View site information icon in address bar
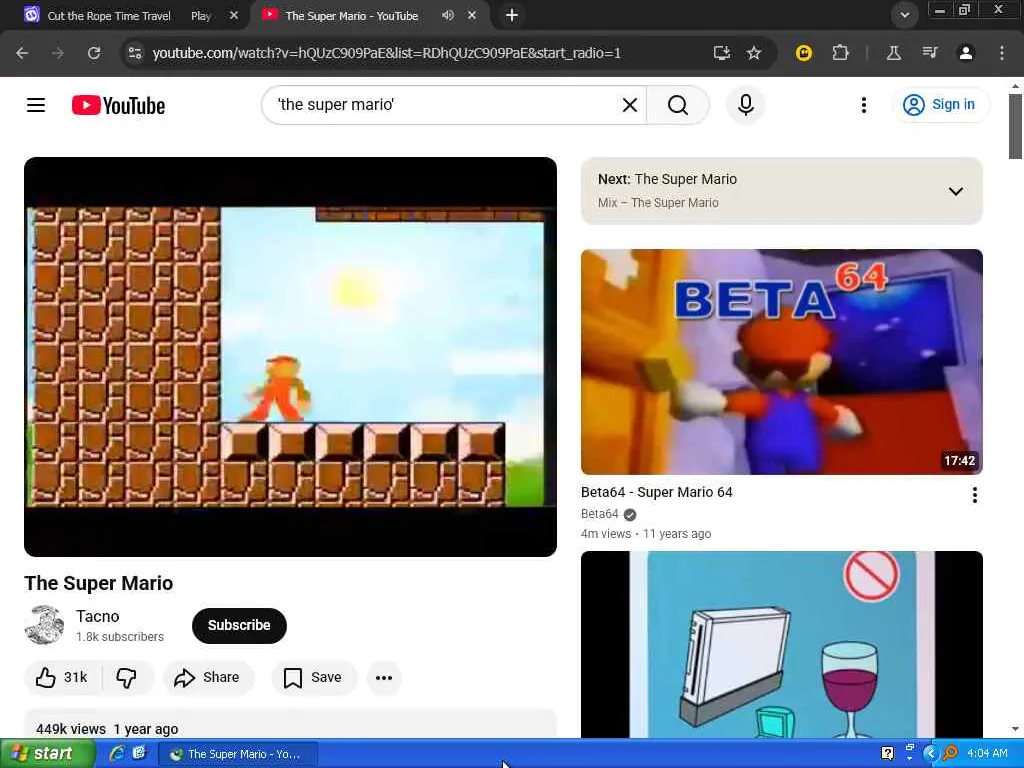Image resolution: width=1024 pixels, height=768 pixels. point(135,53)
